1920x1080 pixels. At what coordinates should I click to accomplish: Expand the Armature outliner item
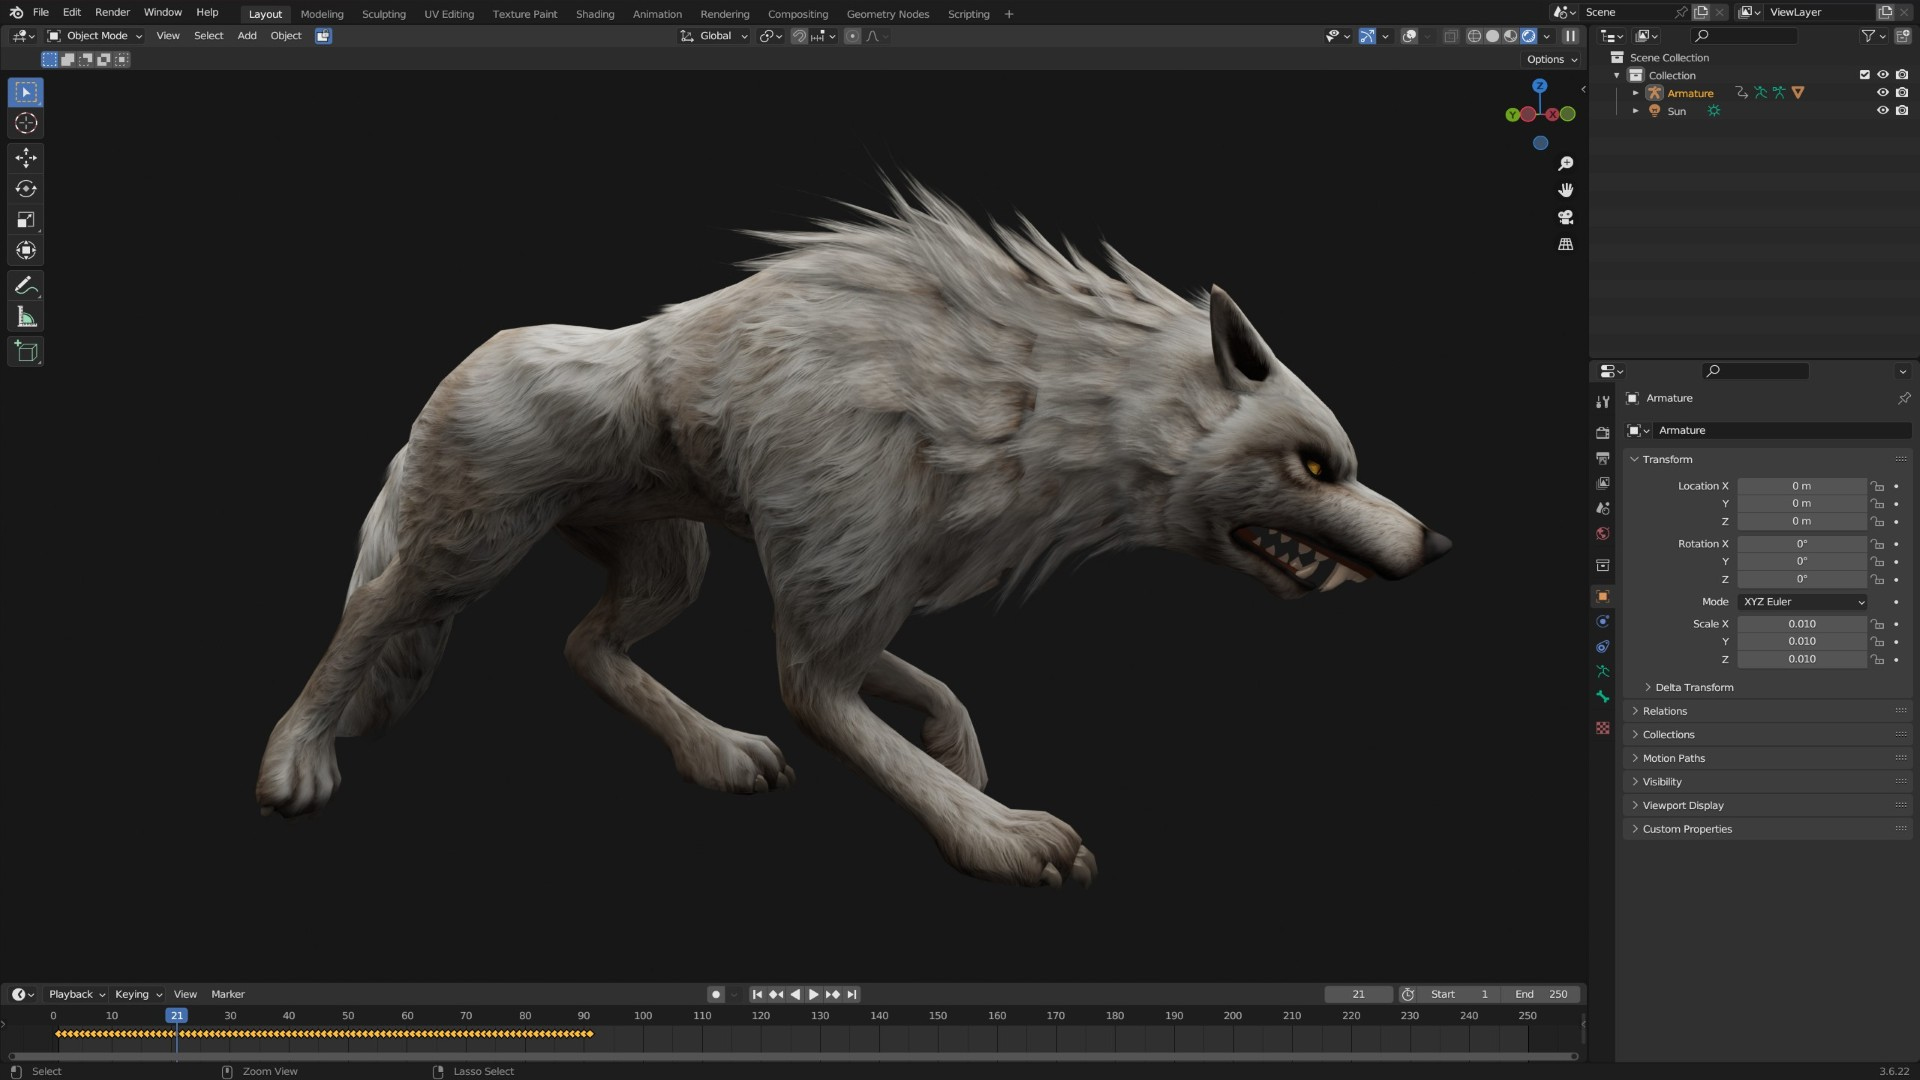point(1636,93)
